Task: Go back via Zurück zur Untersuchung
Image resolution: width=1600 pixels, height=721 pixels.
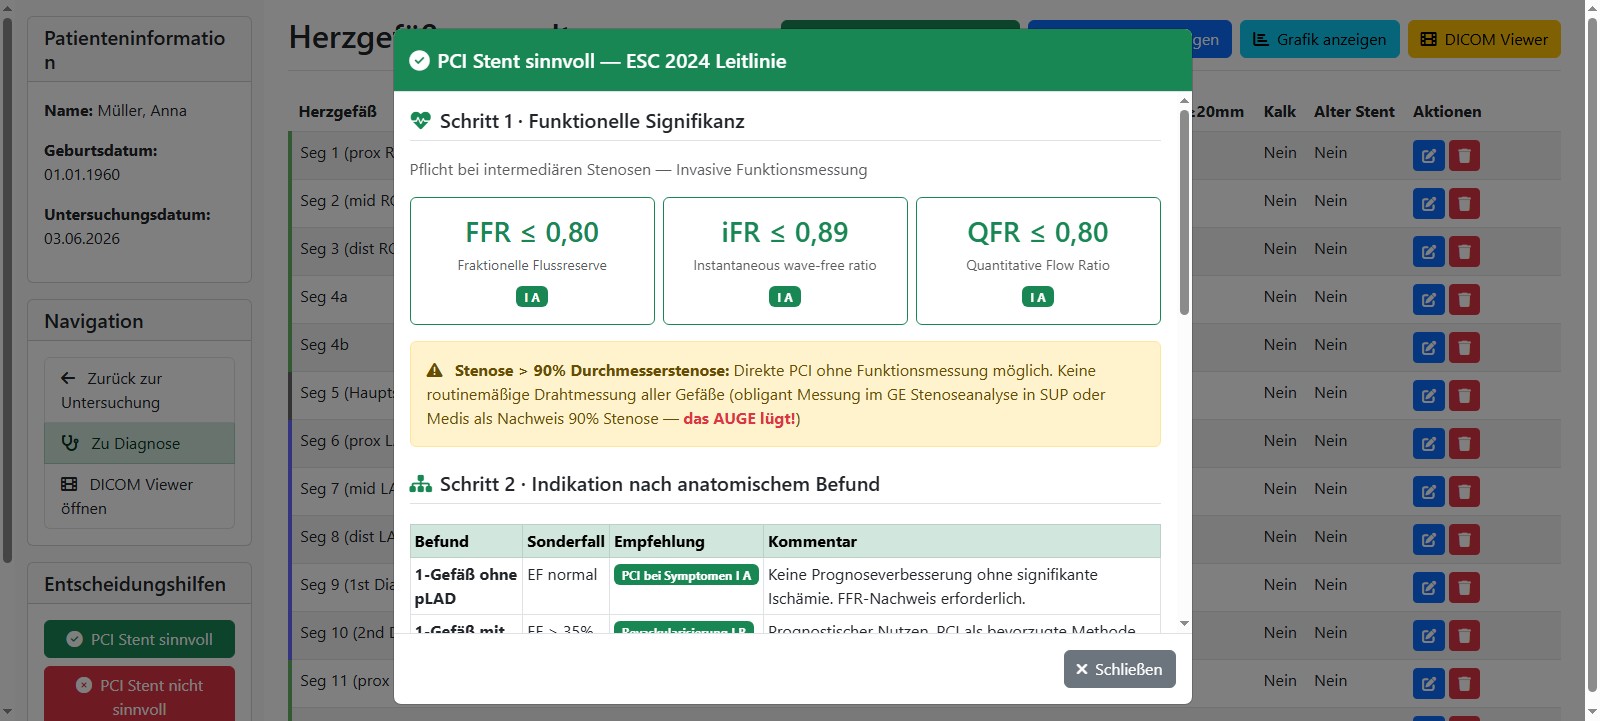Action: [139, 390]
